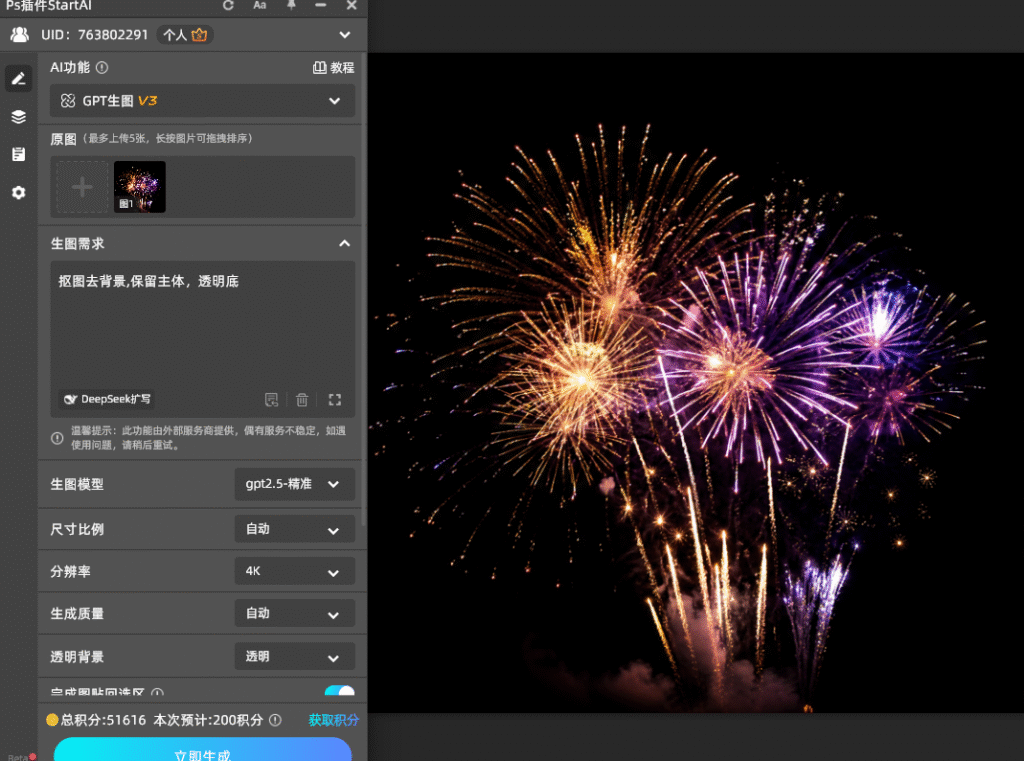Open the 透明背景 dropdown
This screenshot has width=1024, height=761.
[x=295, y=656]
